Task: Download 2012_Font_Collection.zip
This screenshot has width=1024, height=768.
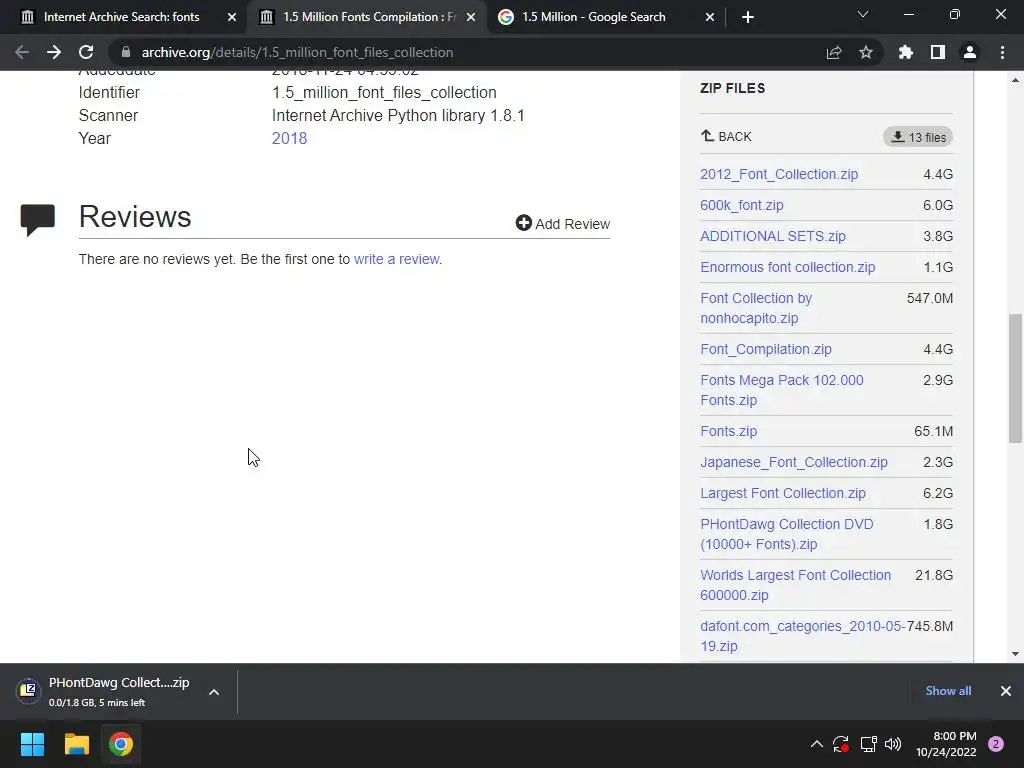Action: click(x=779, y=174)
